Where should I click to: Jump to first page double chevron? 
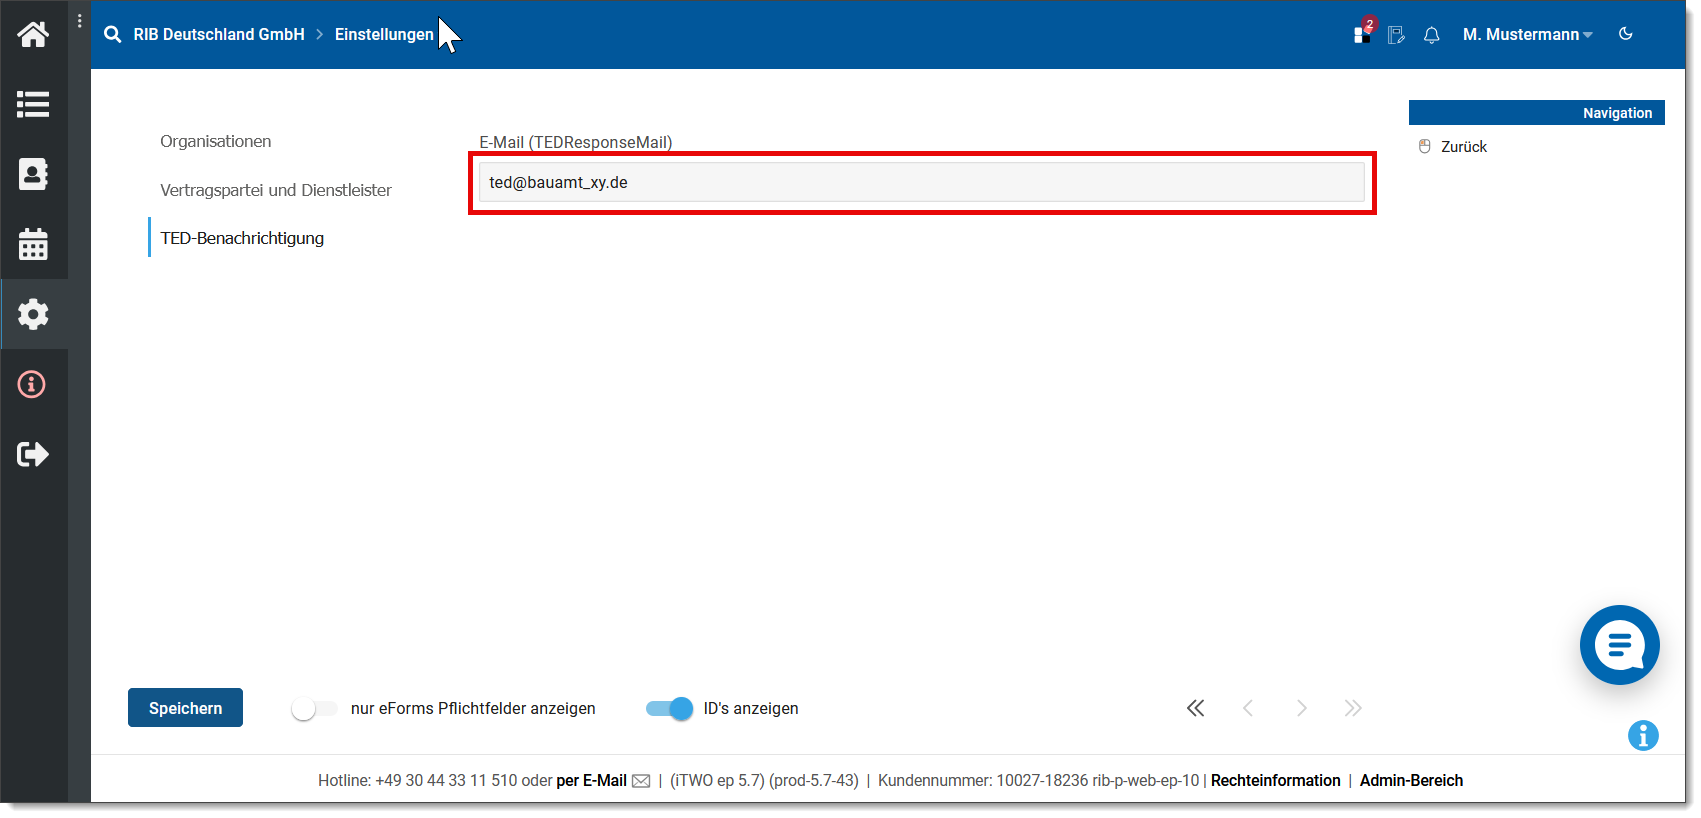(x=1195, y=709)
